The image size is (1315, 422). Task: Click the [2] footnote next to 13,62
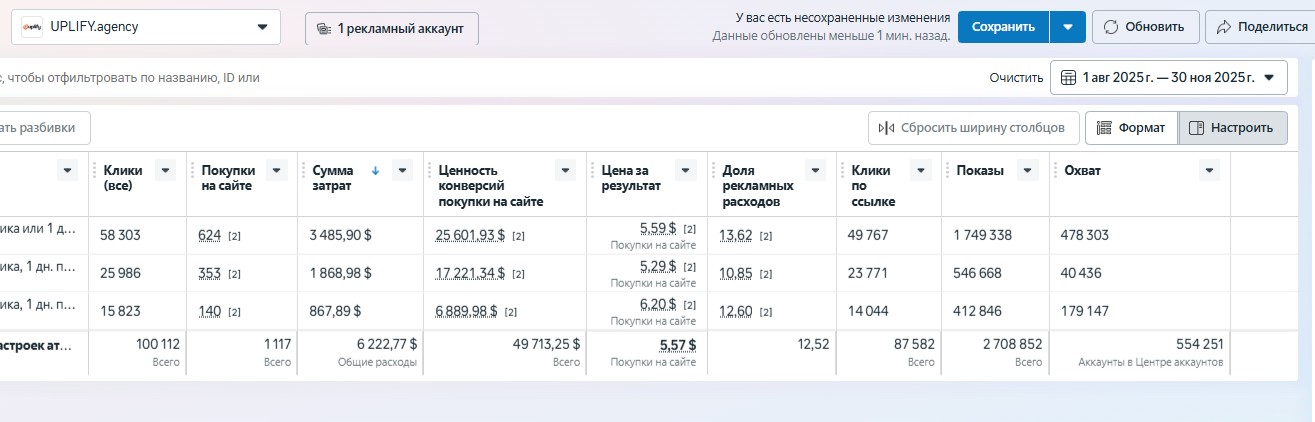[766, 236]
